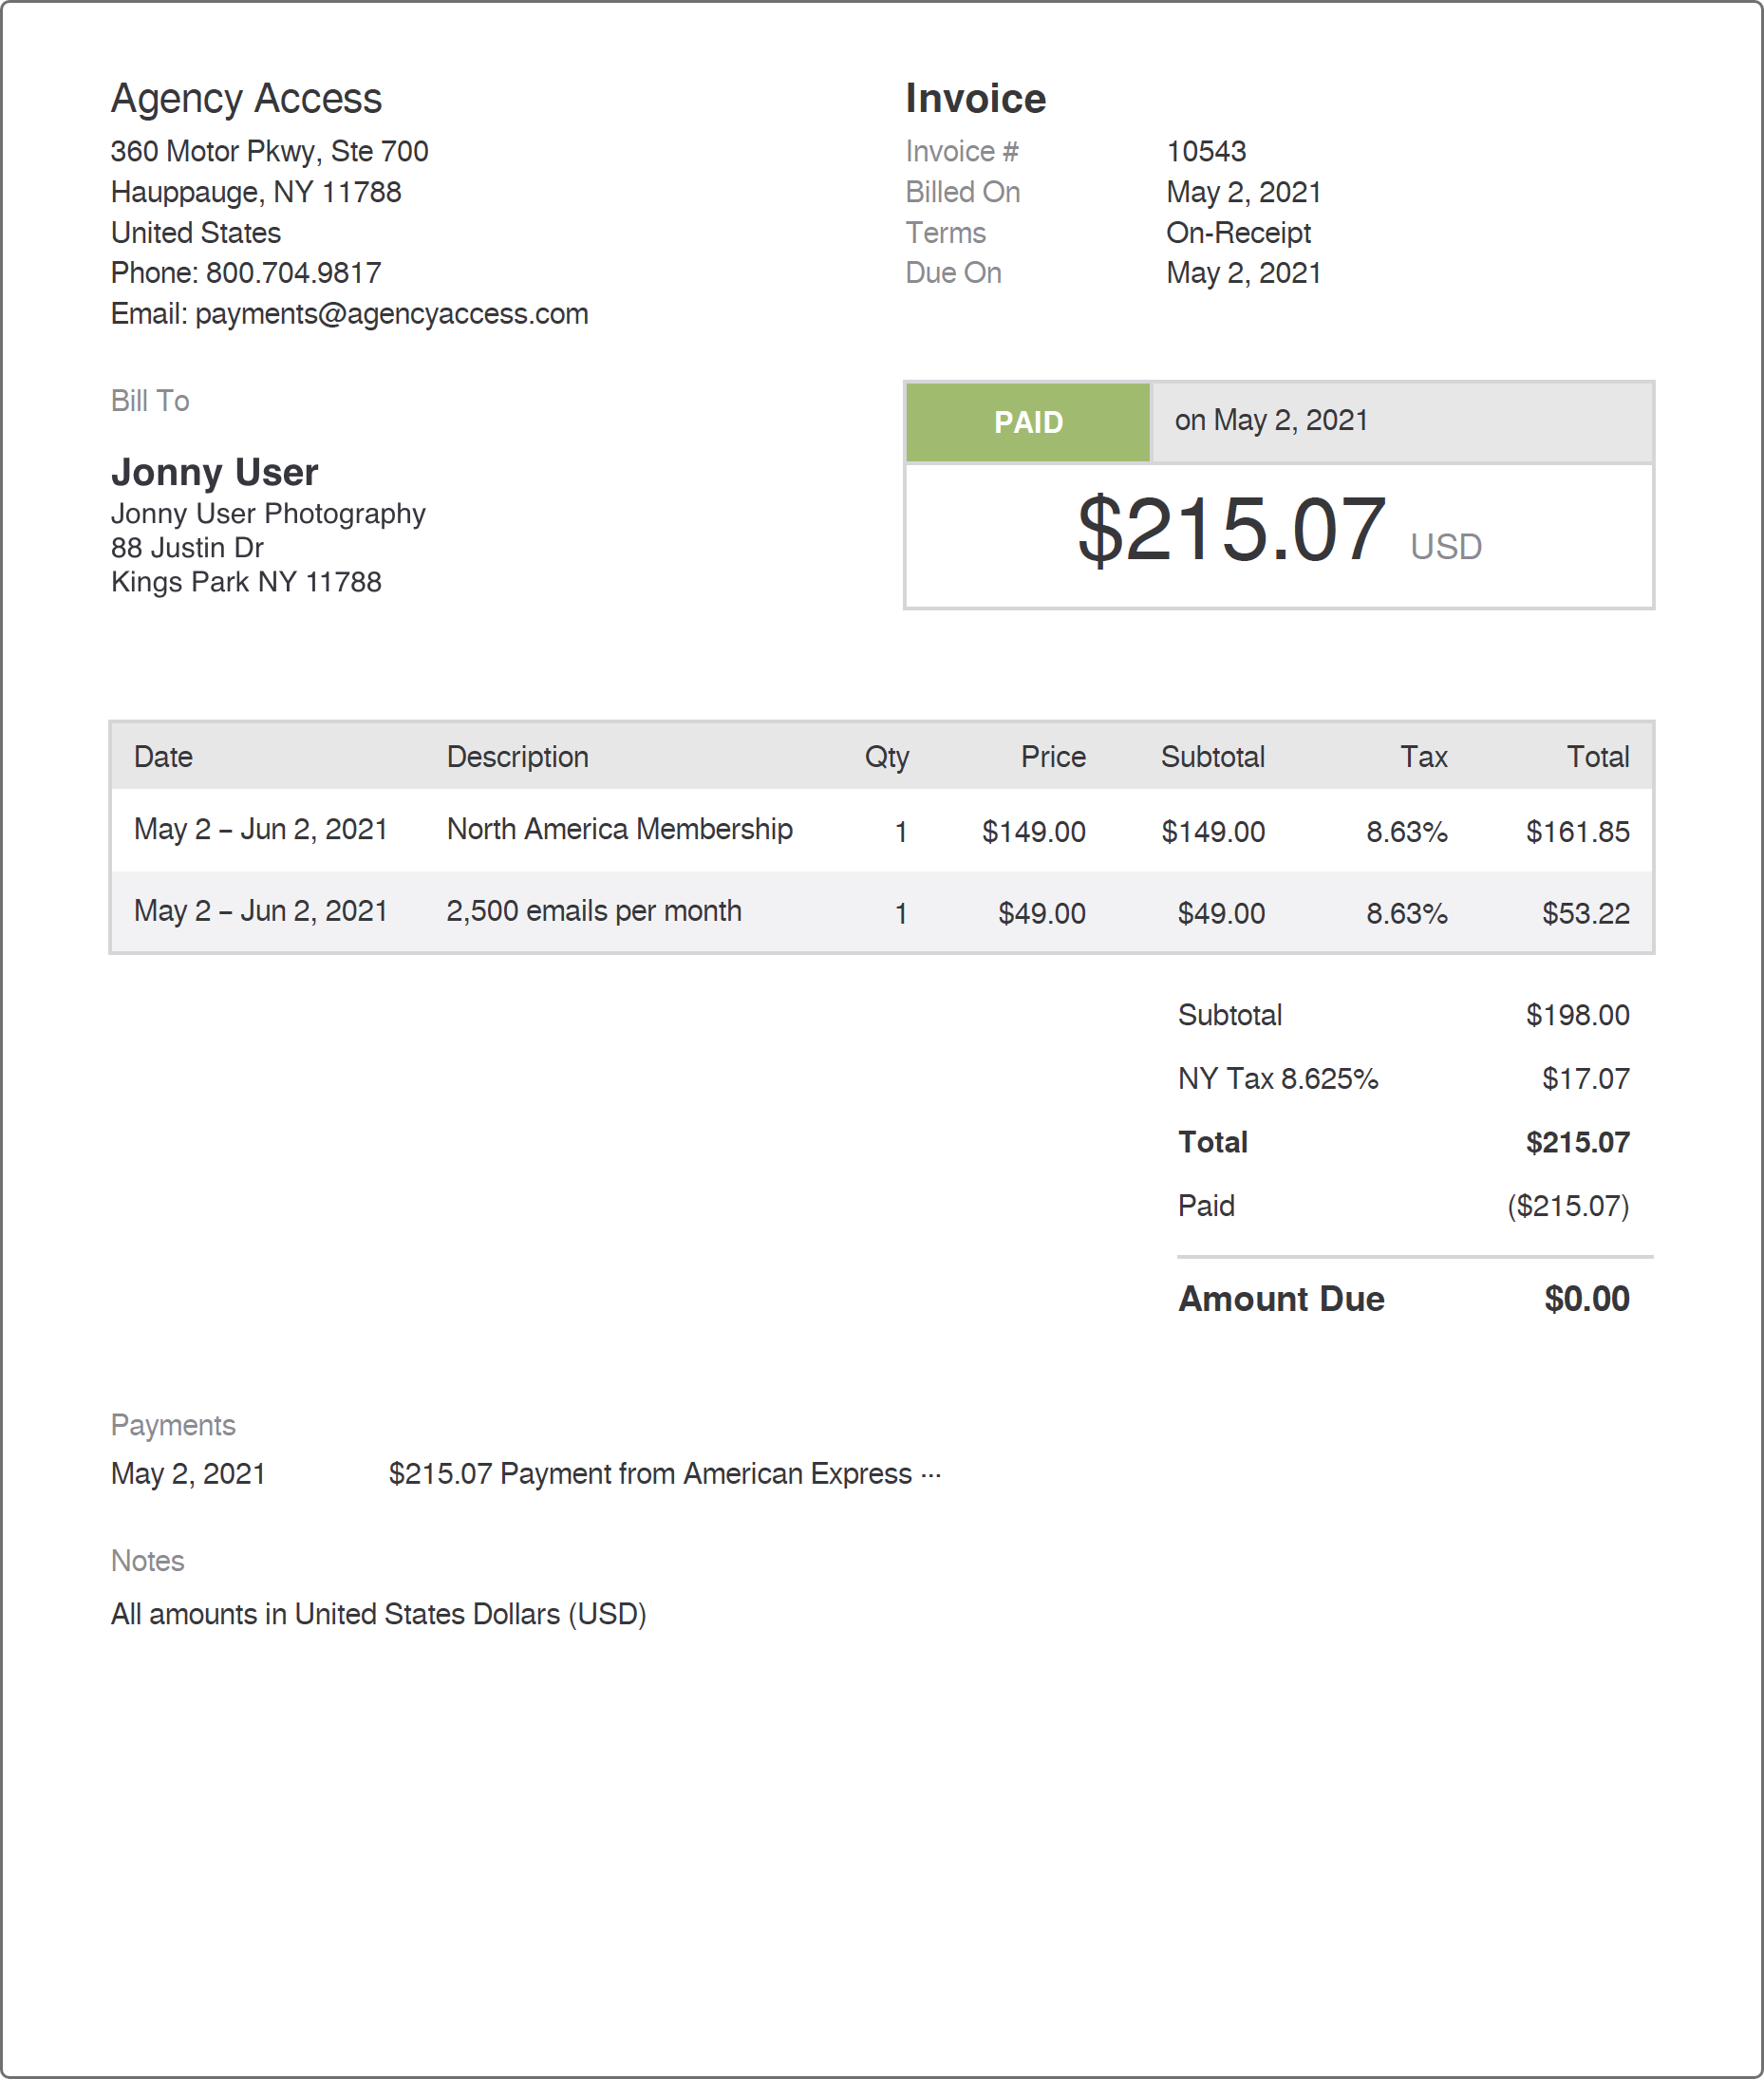Select the North America Membership row

point(881,830)
